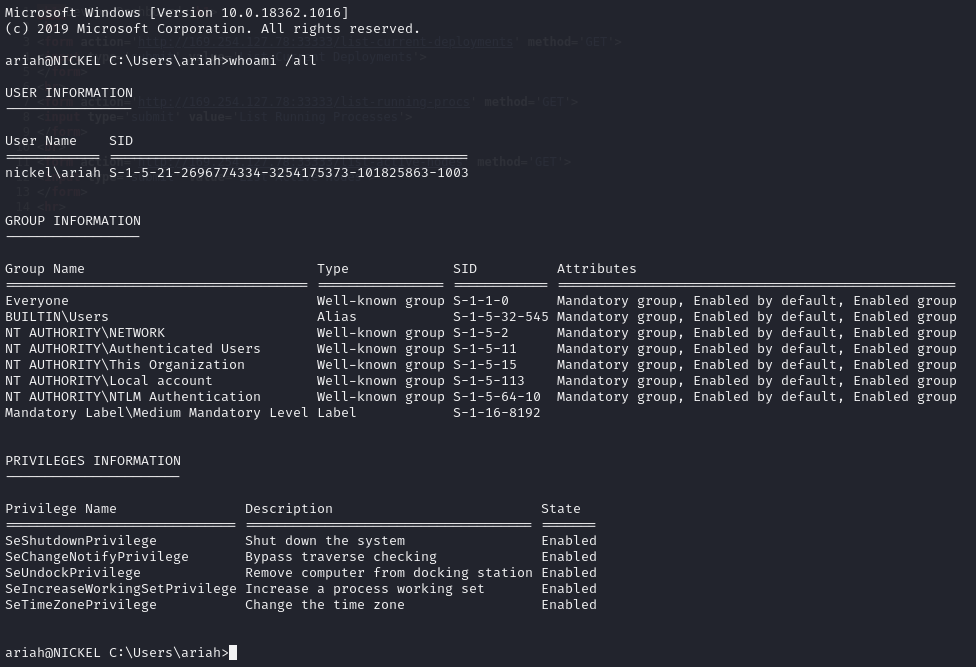Screen dimensions: 976x667
Task: Click the GROUP INFORMATION section heading
Action: coord(73,221)
